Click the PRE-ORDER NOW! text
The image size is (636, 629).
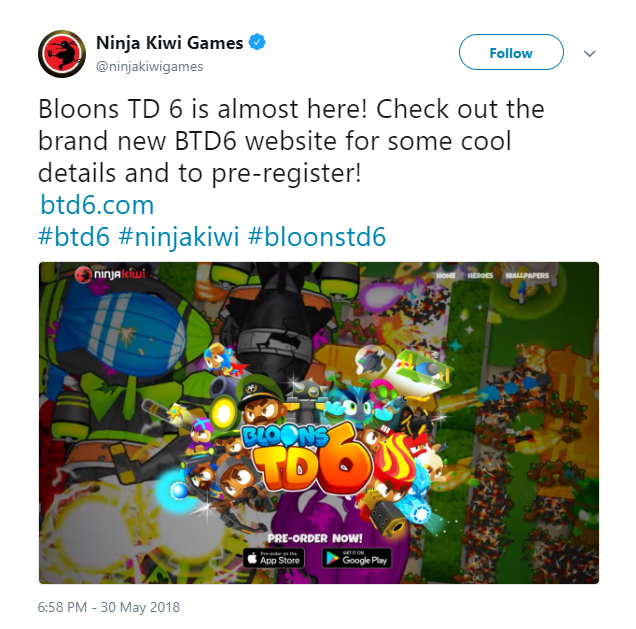(x=315, y=538)
